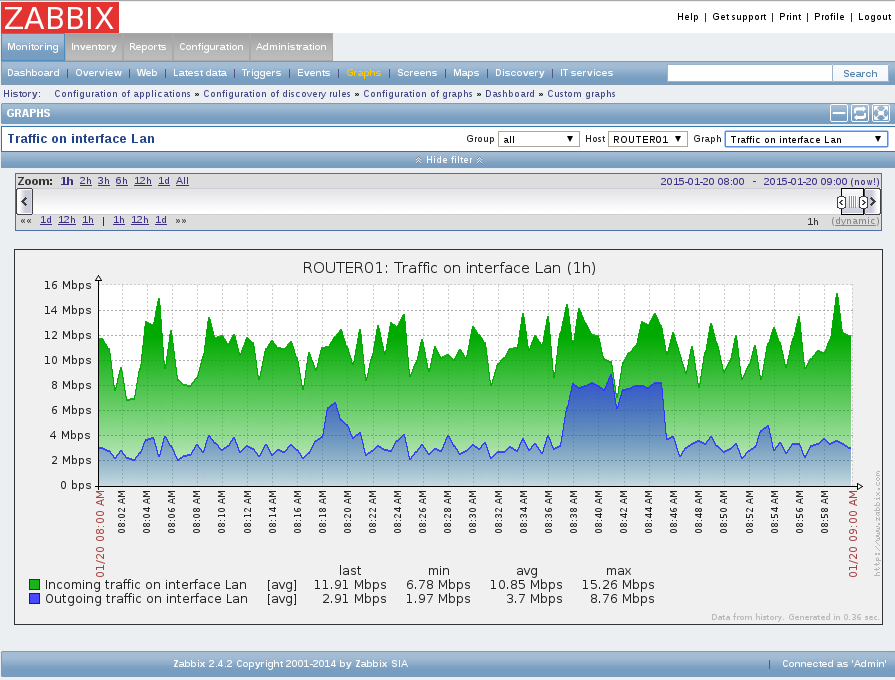This screenshot has width=895, height=680.
Task: Click the double right arrows »» navigation
Action: 181,220
